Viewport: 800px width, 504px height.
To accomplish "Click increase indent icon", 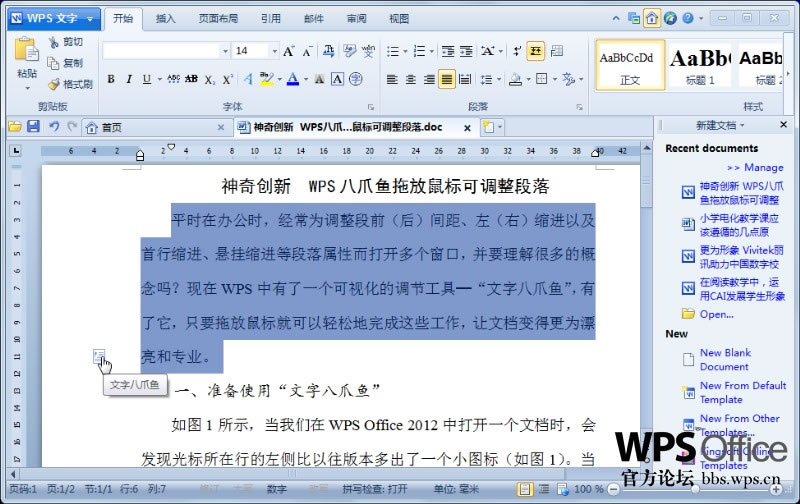I will point(466,51).
